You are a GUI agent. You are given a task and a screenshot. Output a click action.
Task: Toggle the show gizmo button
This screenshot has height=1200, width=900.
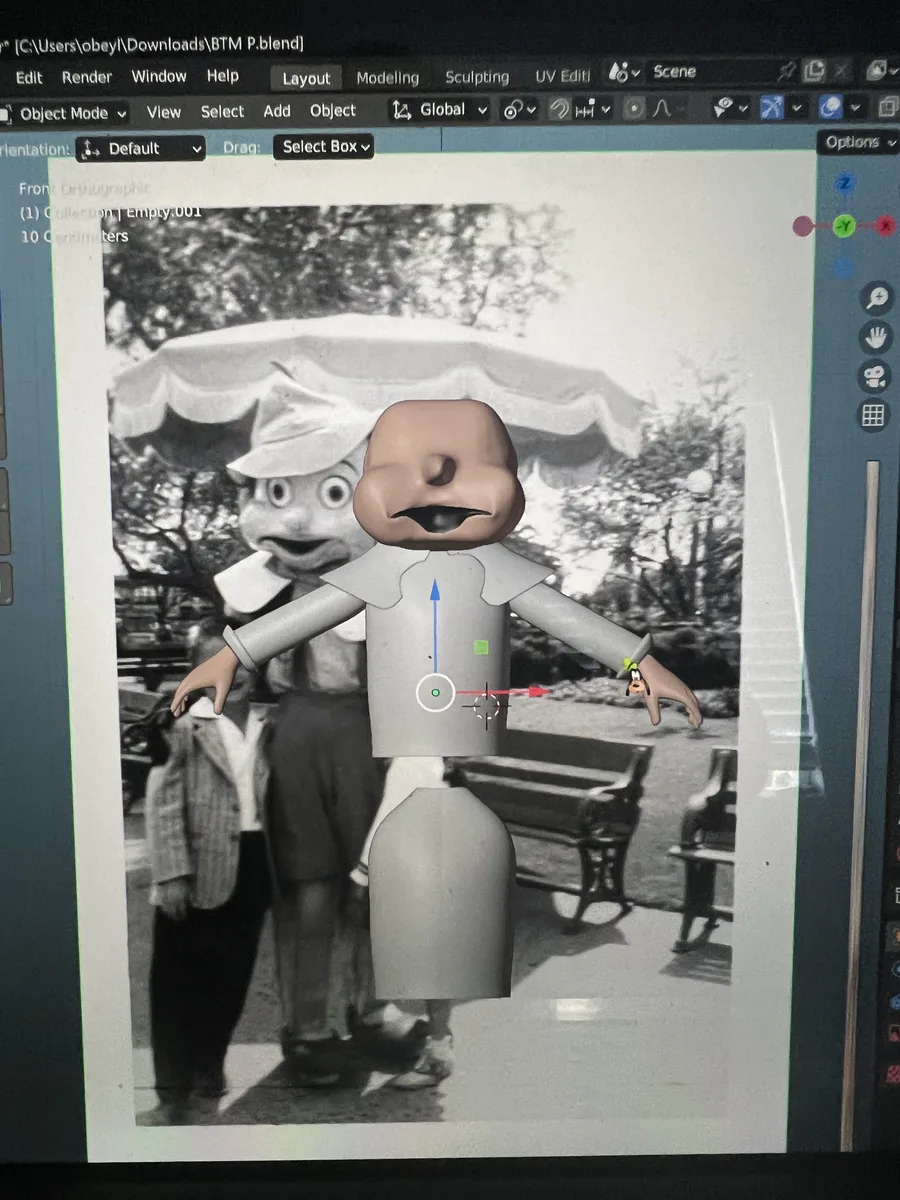click(771, 107)
